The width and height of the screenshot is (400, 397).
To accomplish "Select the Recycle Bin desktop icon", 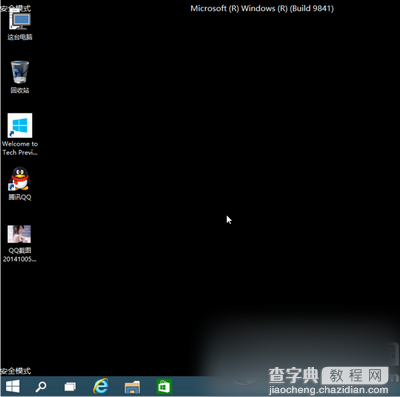I will pos(20,72).
